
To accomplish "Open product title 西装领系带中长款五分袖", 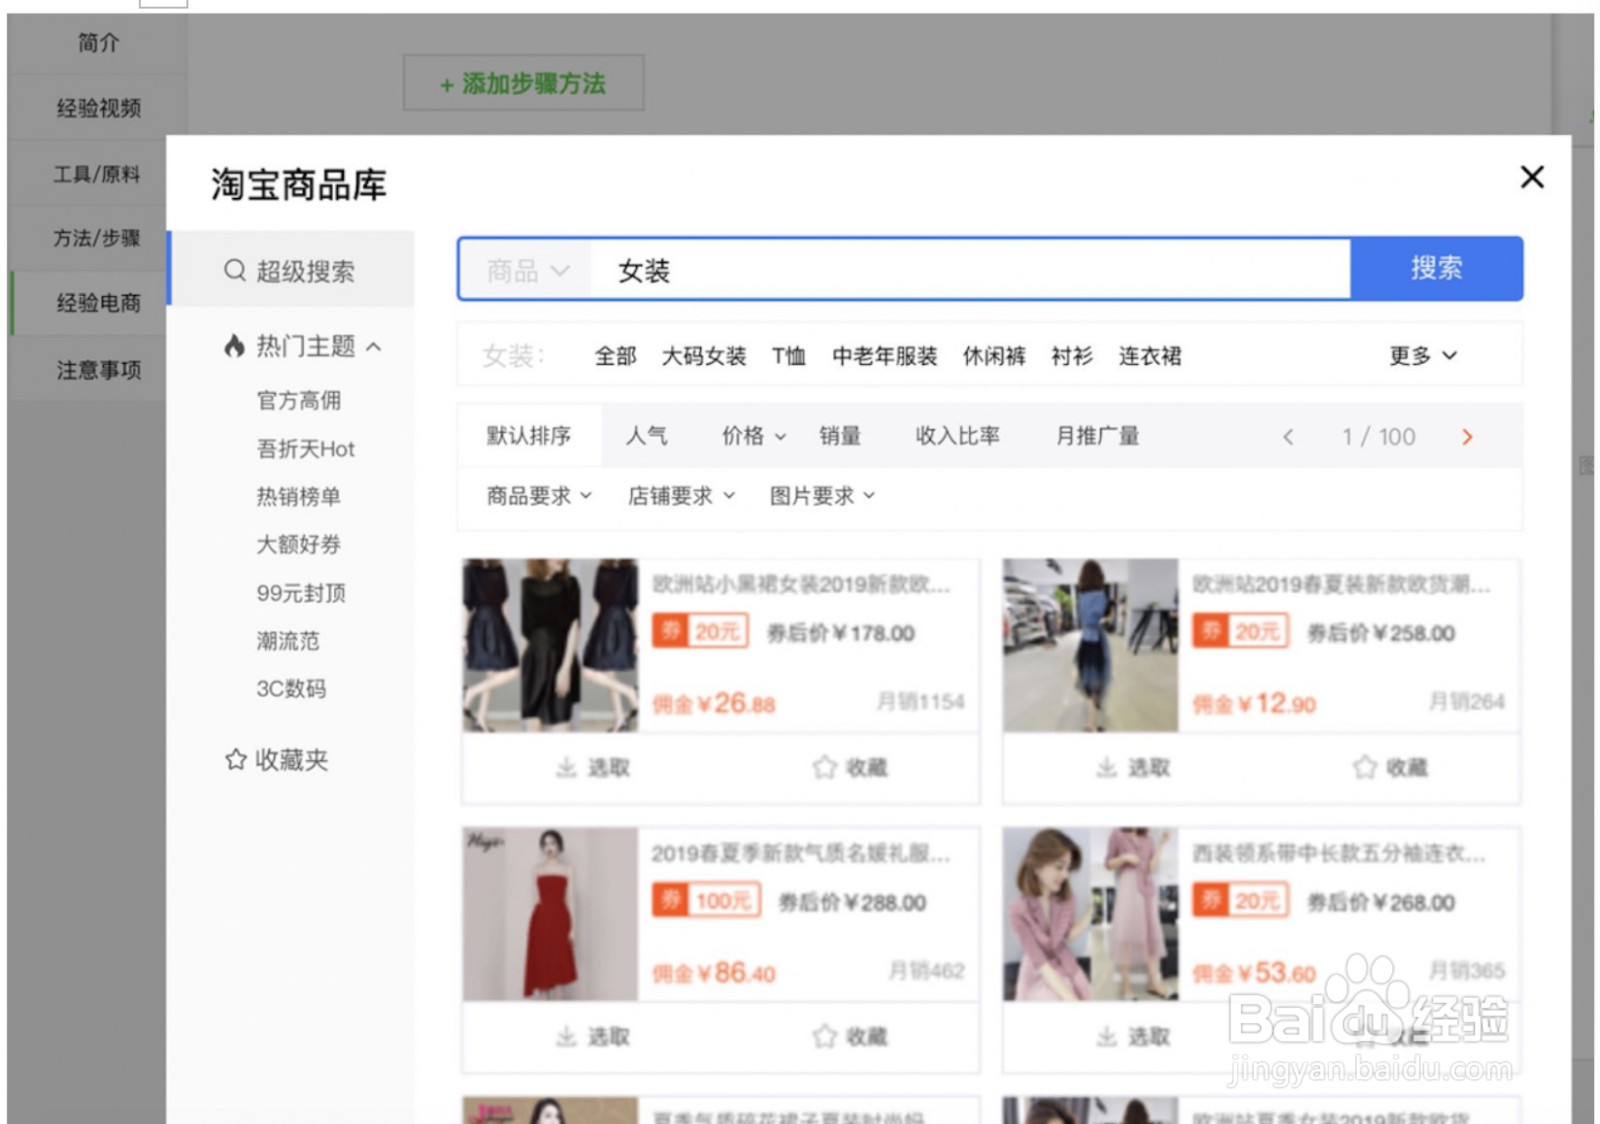I will [x=1341, y=854].
